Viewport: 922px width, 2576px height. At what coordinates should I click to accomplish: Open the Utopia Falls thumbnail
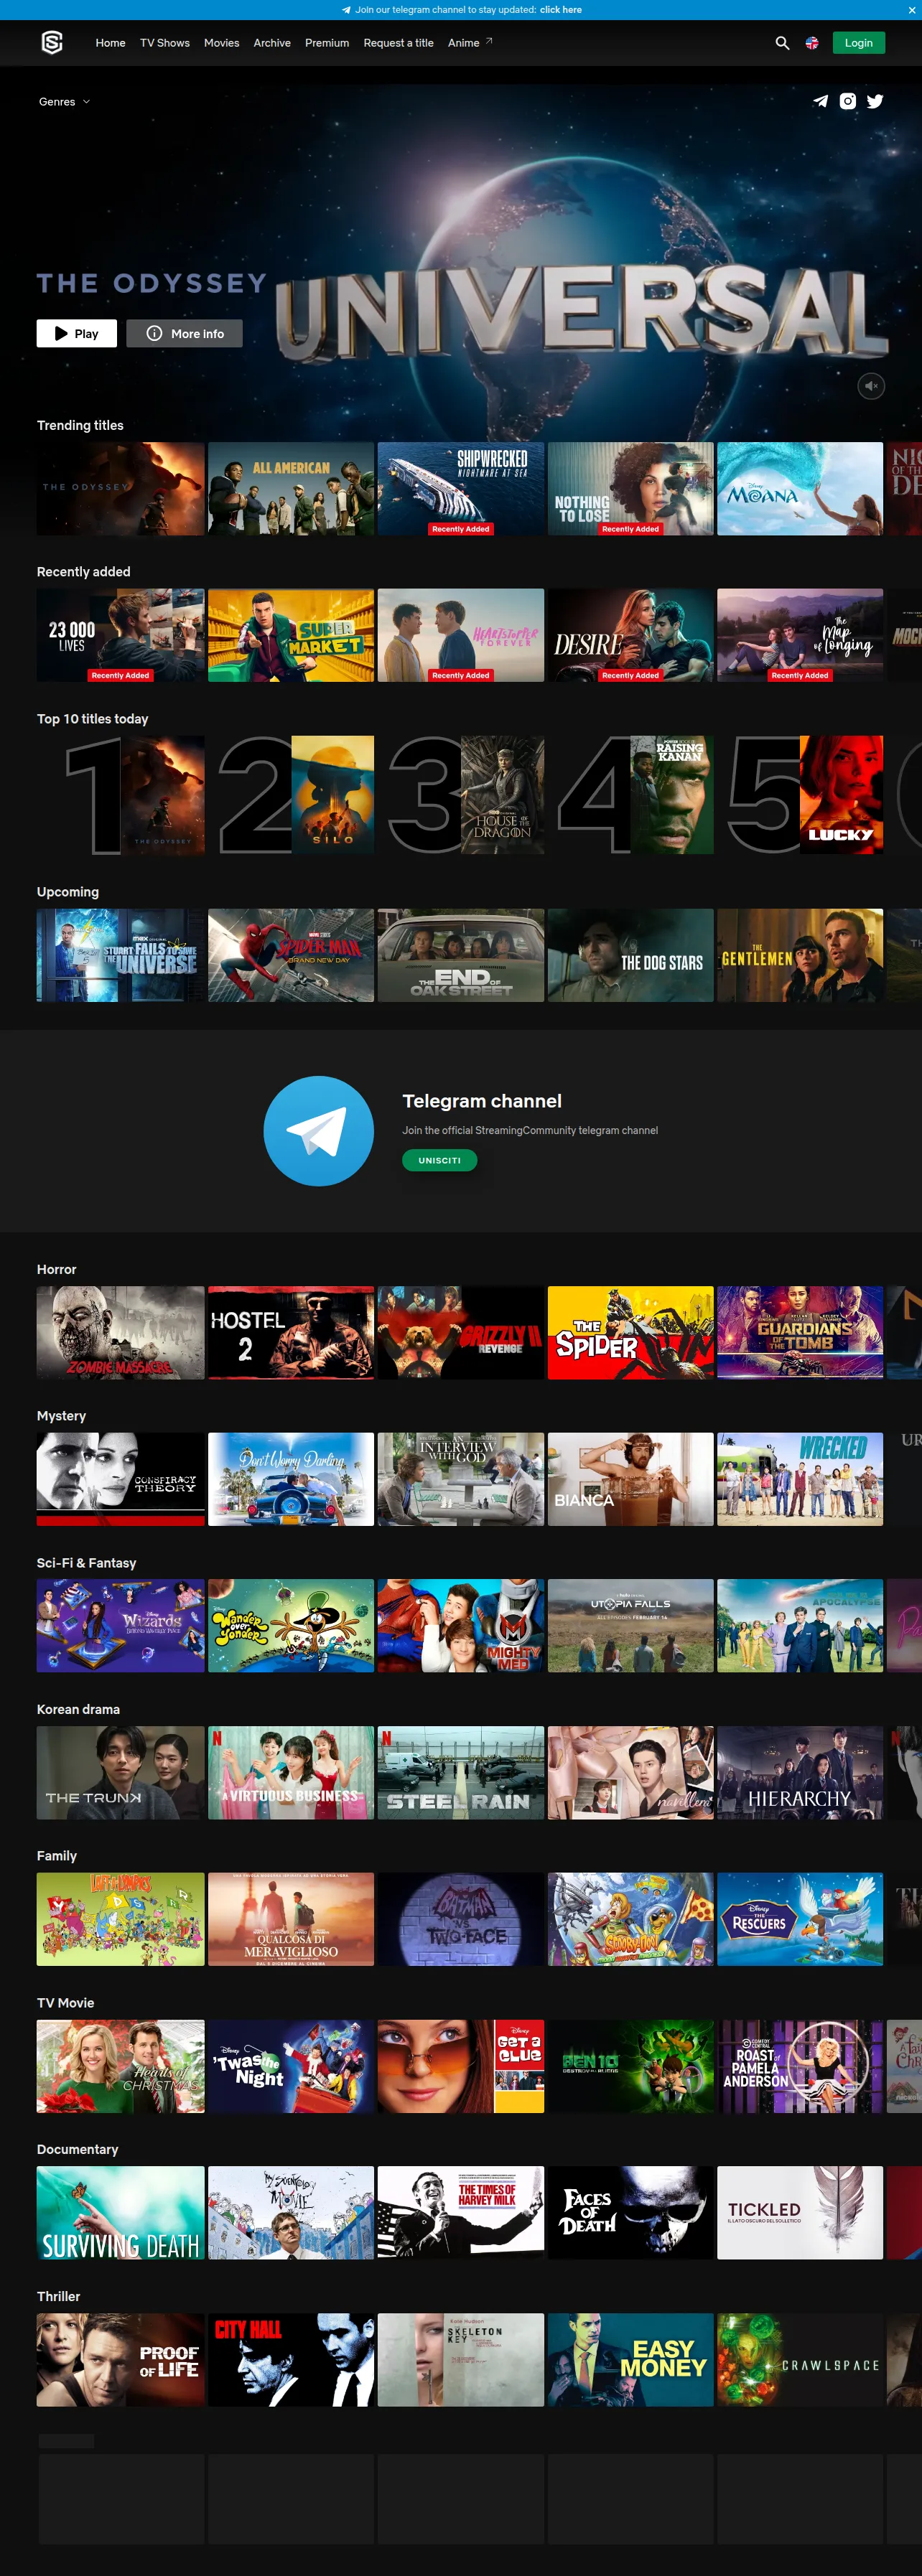click(631, 1626)
